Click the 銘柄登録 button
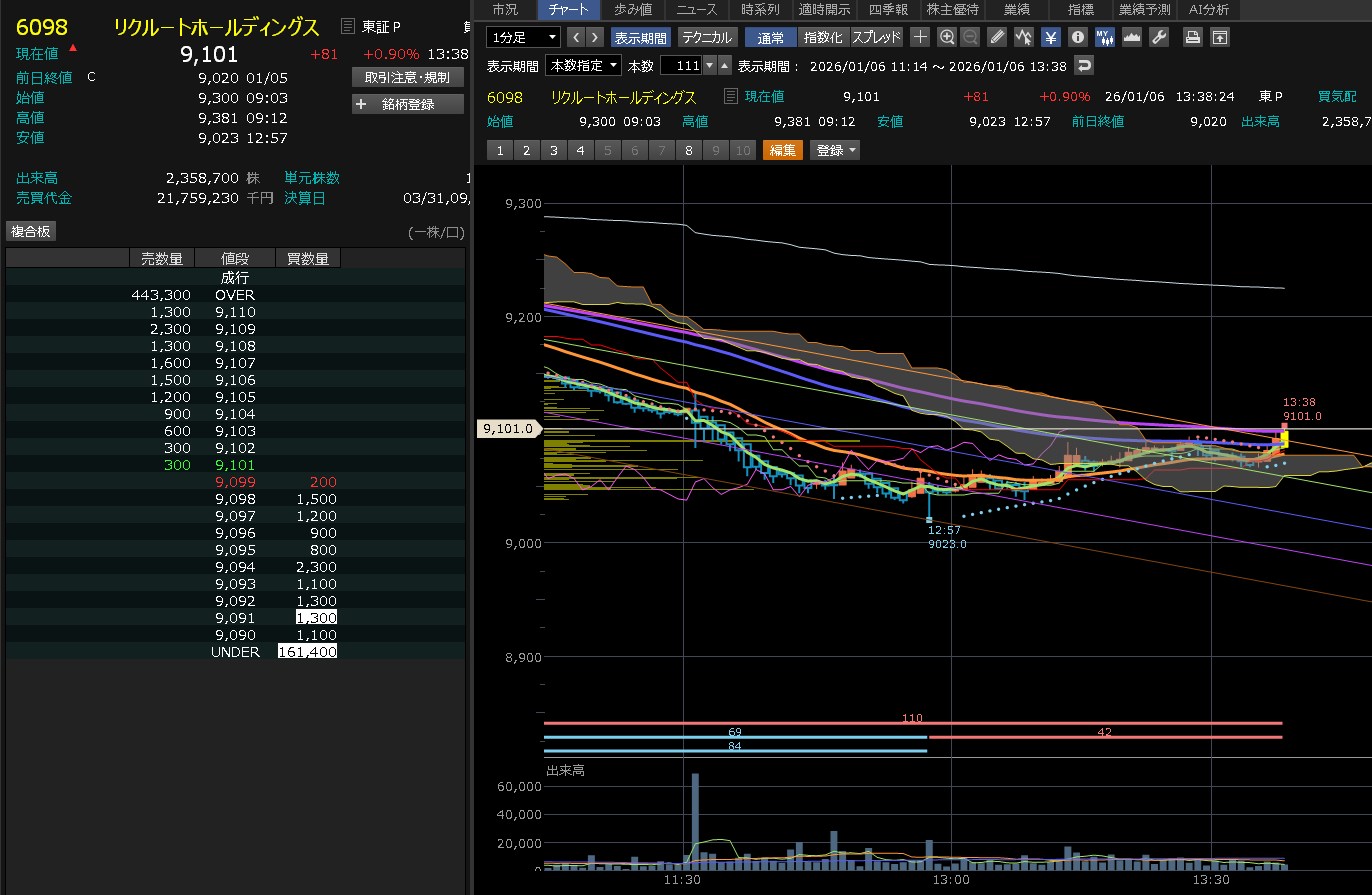The height and width of the screenshot is (895, 1372). 408,104
